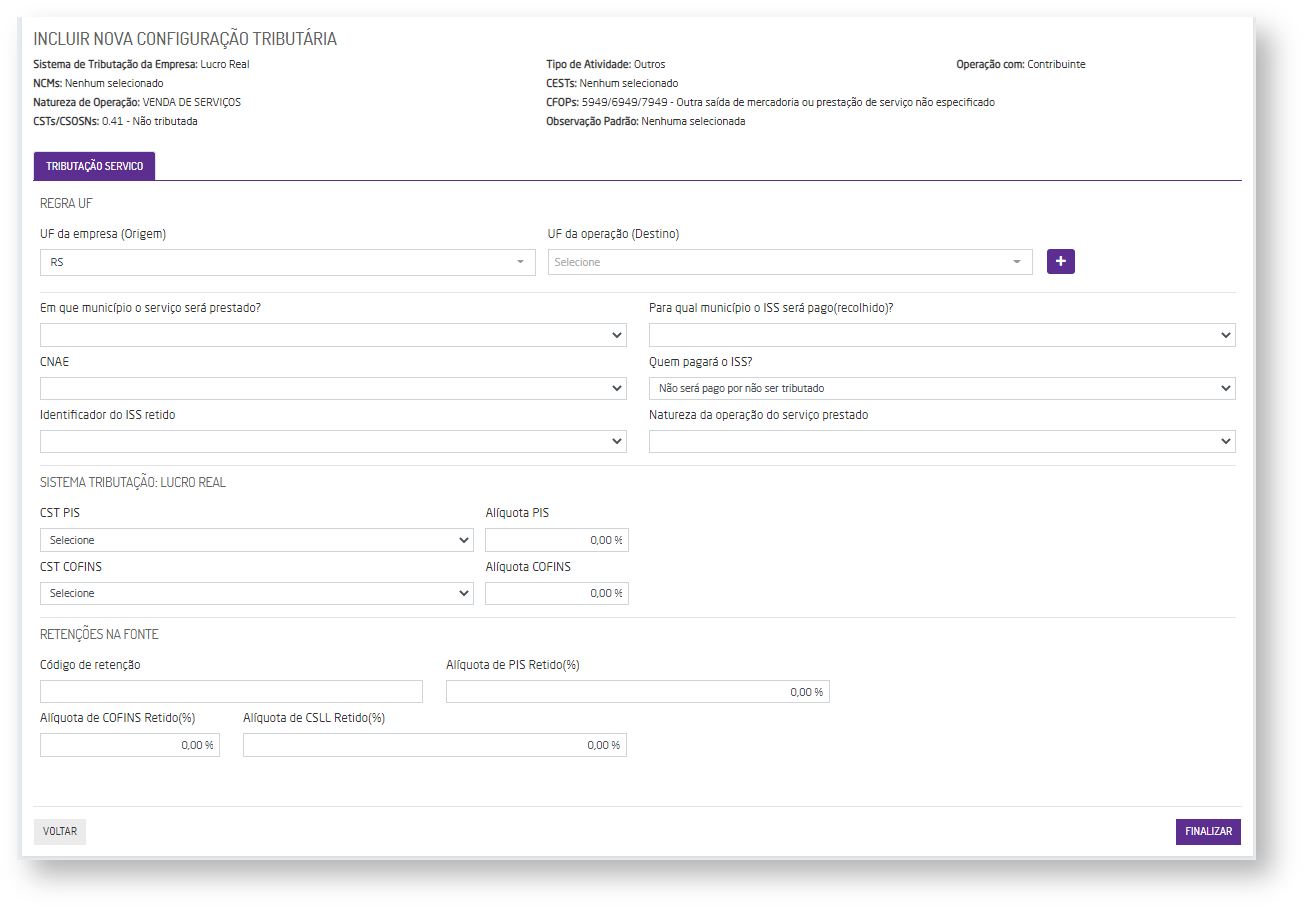Open Quem pagará o ISS dropdown
This screenshot has height=908, width=1304.
click(942, 388)
